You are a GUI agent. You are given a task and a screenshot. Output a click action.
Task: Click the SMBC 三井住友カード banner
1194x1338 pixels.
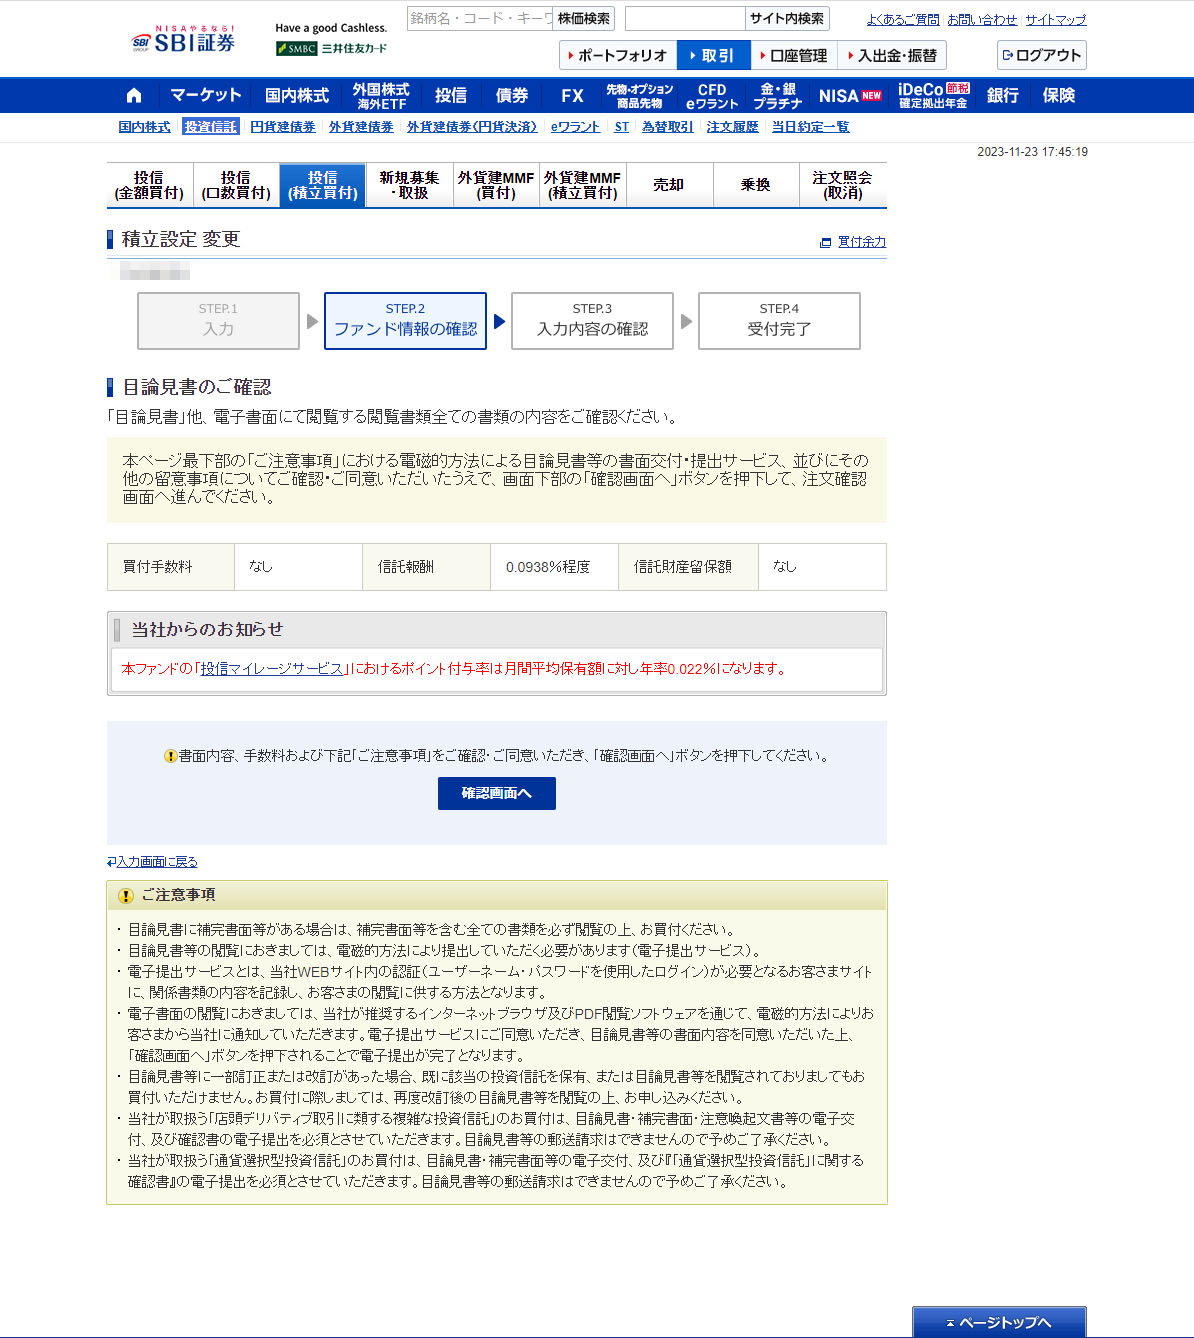(331, 48)
